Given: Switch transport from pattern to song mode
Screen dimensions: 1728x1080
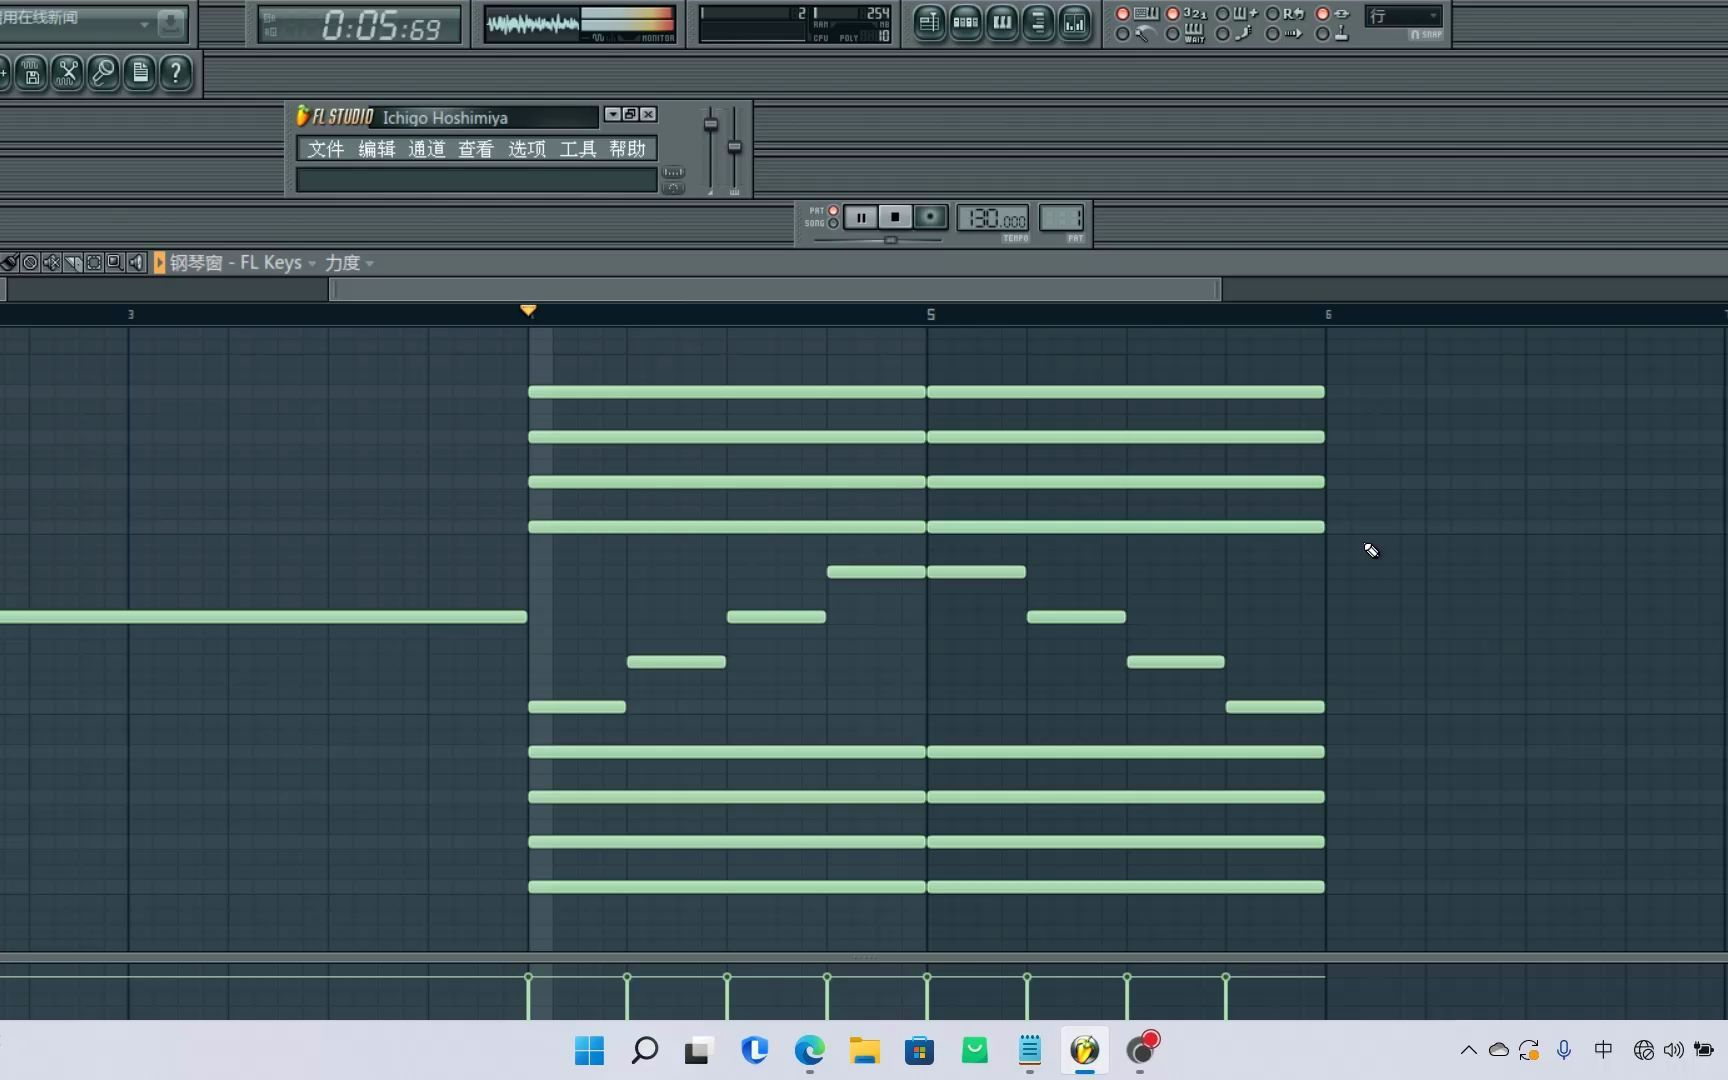Looking at the screenshot, I should click(833, 225).
